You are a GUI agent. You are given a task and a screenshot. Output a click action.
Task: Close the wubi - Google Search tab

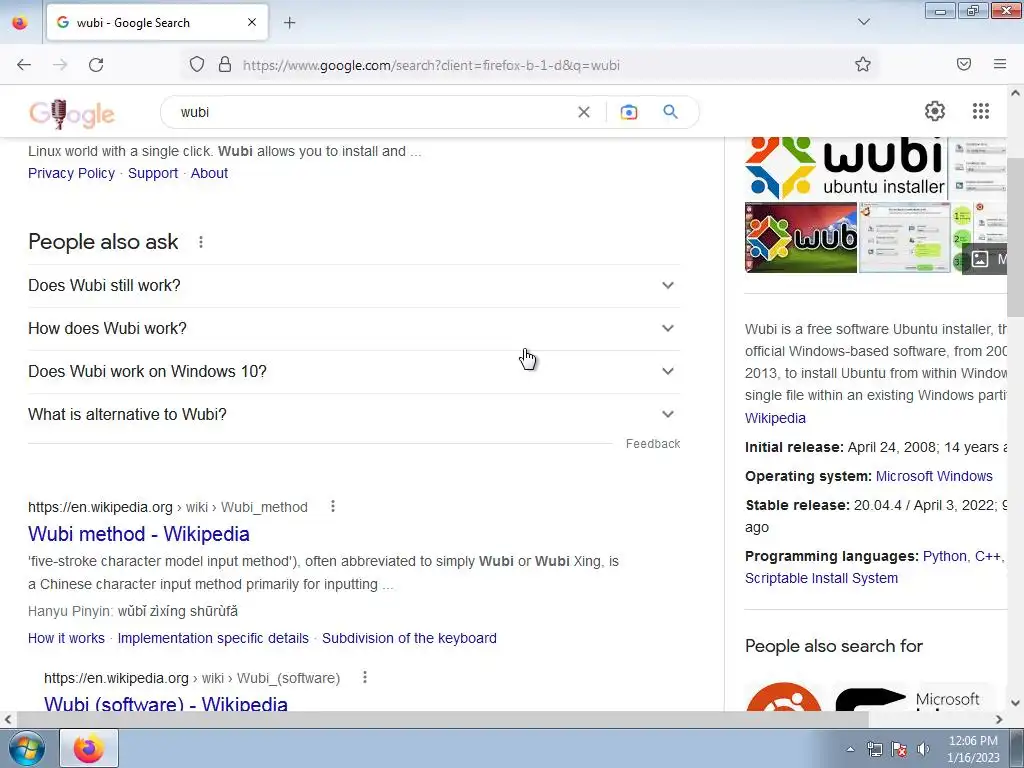(x=252, y=22)
